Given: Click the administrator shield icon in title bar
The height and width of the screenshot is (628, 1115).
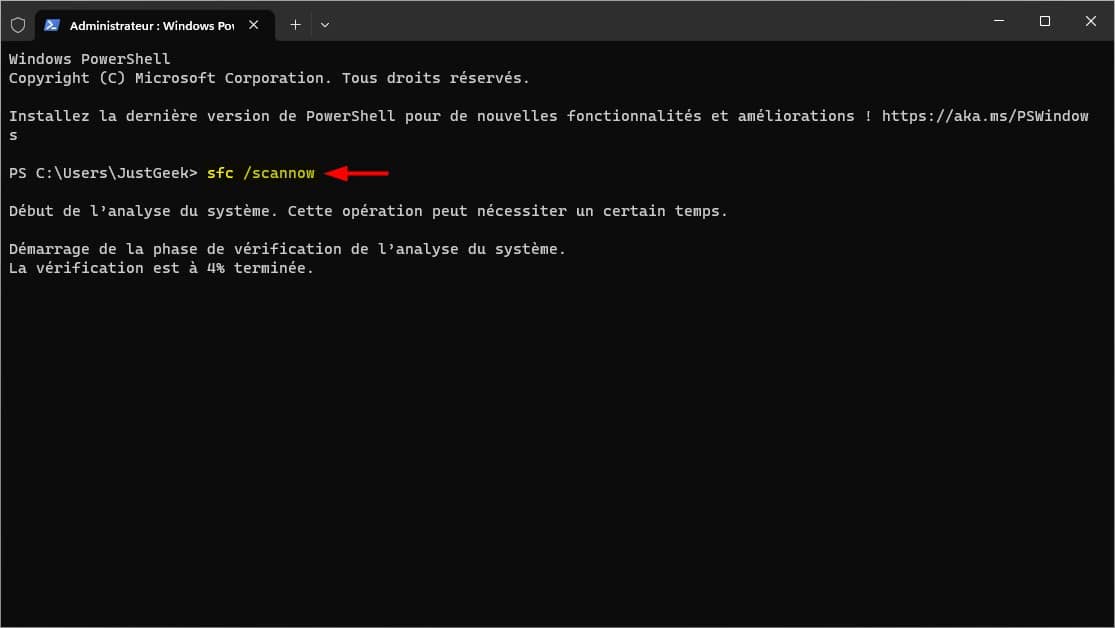Looking at the screenshot, I should 18,25.
